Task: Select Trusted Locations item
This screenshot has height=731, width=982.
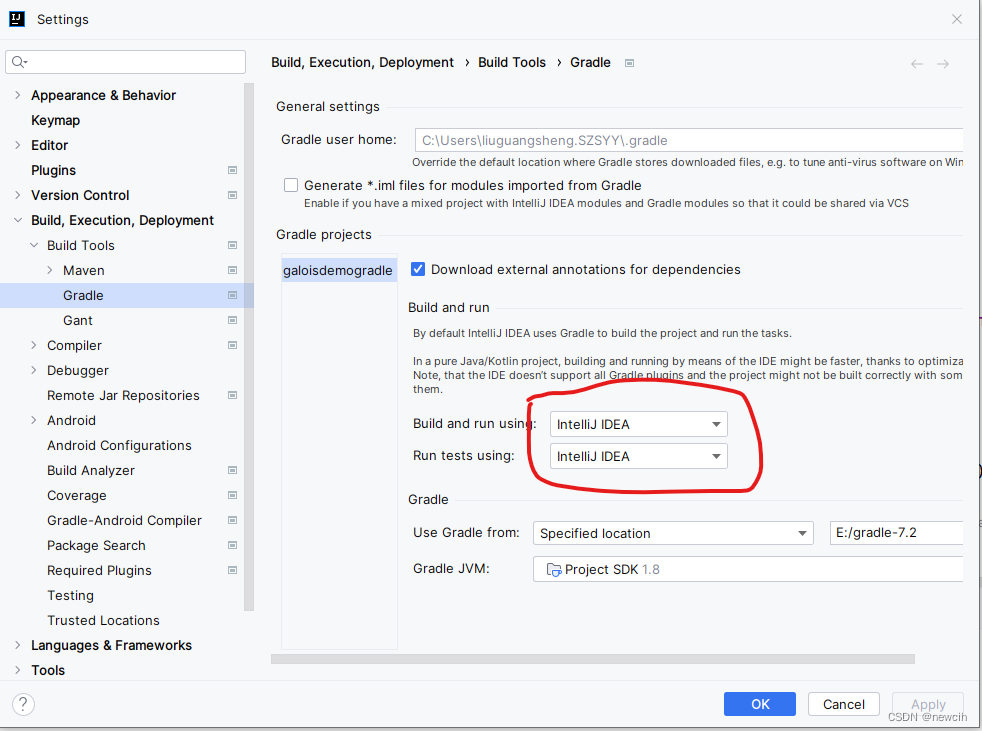Action: point(103,621)
